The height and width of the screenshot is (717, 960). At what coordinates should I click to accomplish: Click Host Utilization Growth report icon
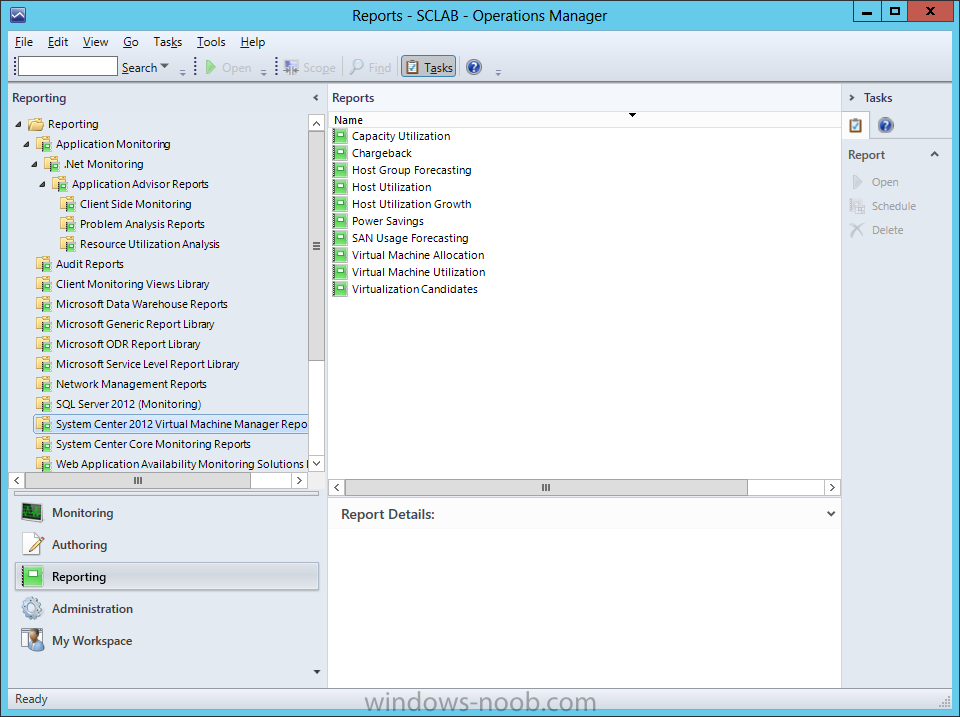click(x=340, y=204)
